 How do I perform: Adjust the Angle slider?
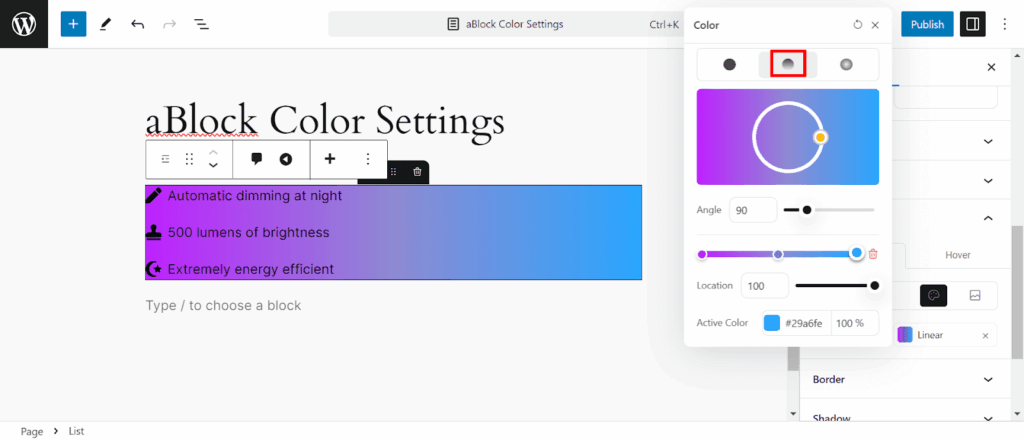click(829, 210)
